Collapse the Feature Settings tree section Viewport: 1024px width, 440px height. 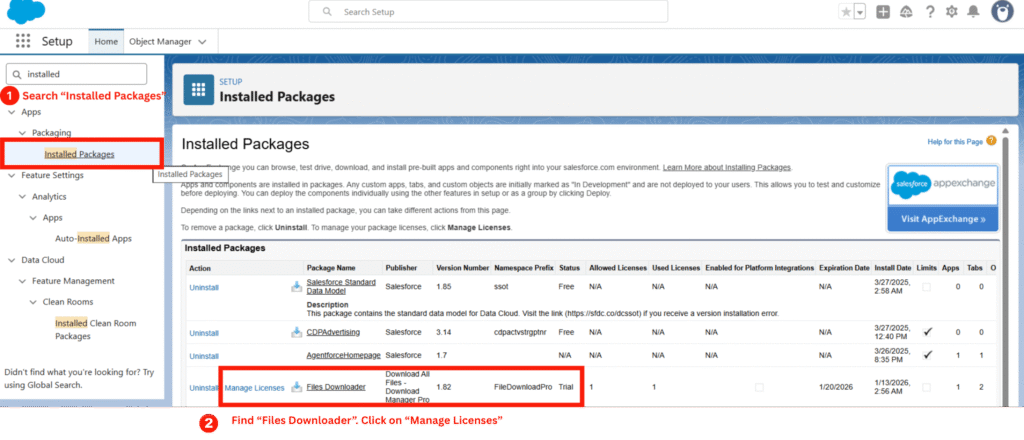(x=11, y=176)
